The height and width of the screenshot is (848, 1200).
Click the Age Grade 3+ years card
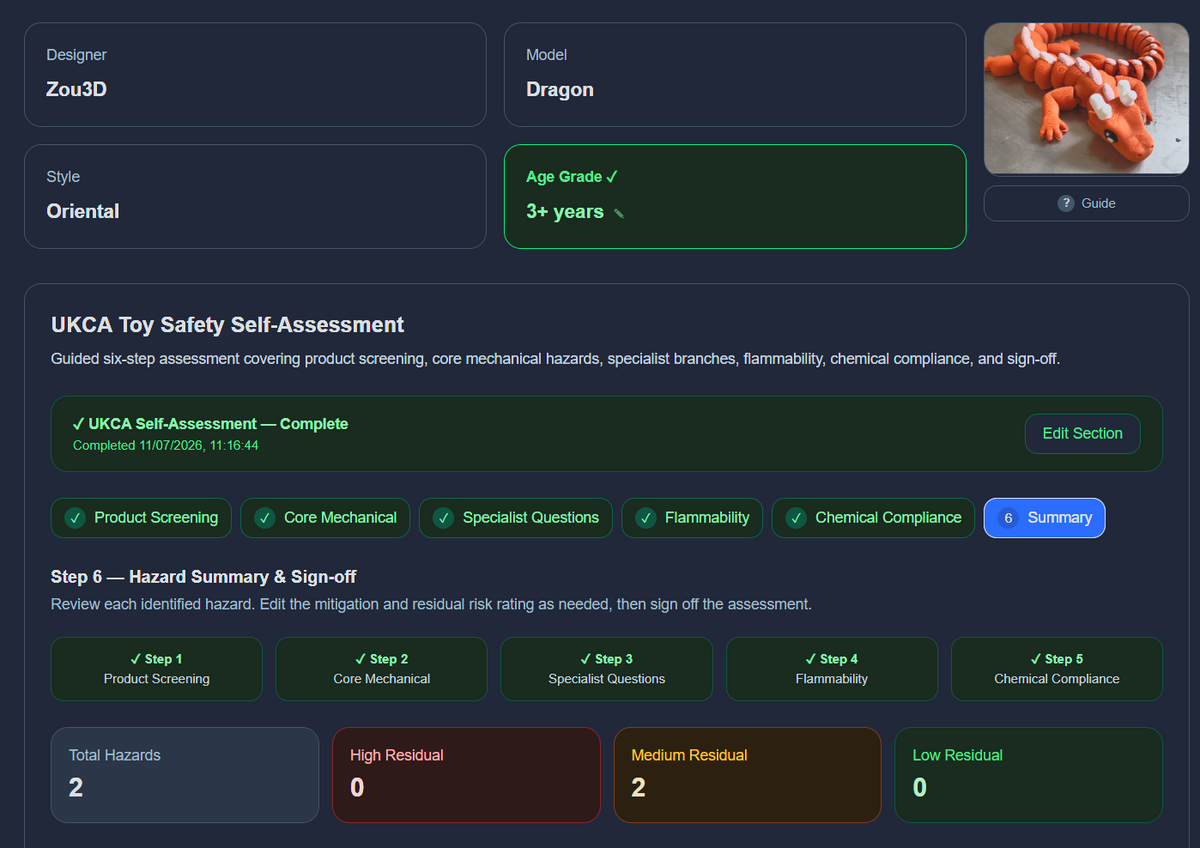click(x=735, y=196)
